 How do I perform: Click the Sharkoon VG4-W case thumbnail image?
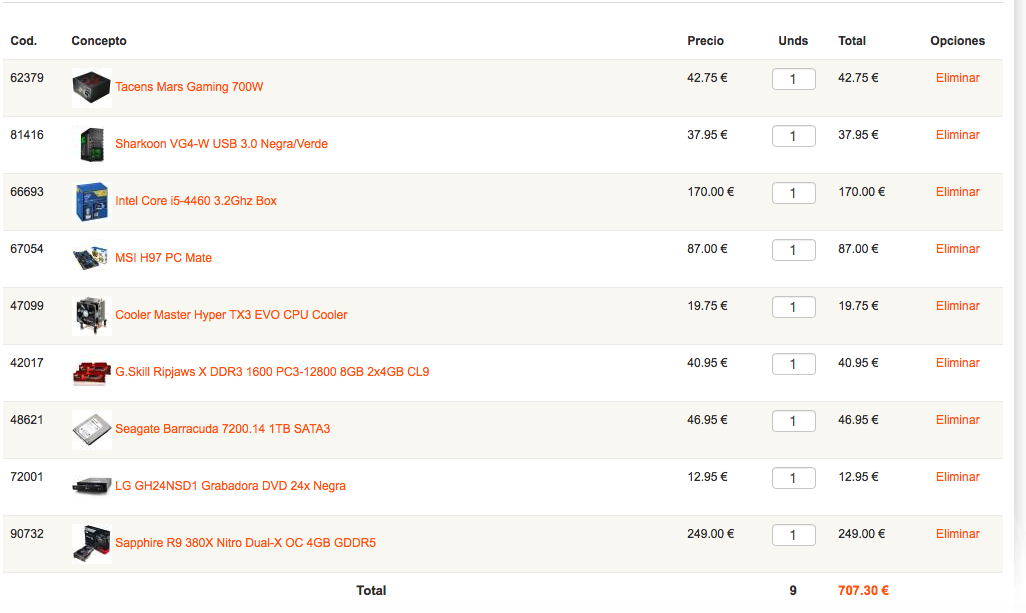pyautogui.click(x=92, y=145)
